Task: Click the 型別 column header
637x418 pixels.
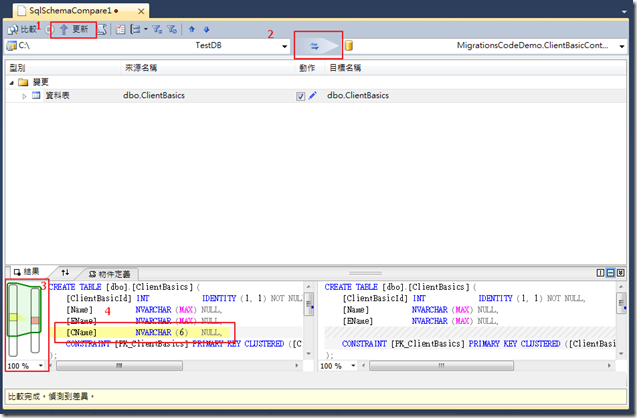Action: [x=63, y=68]
